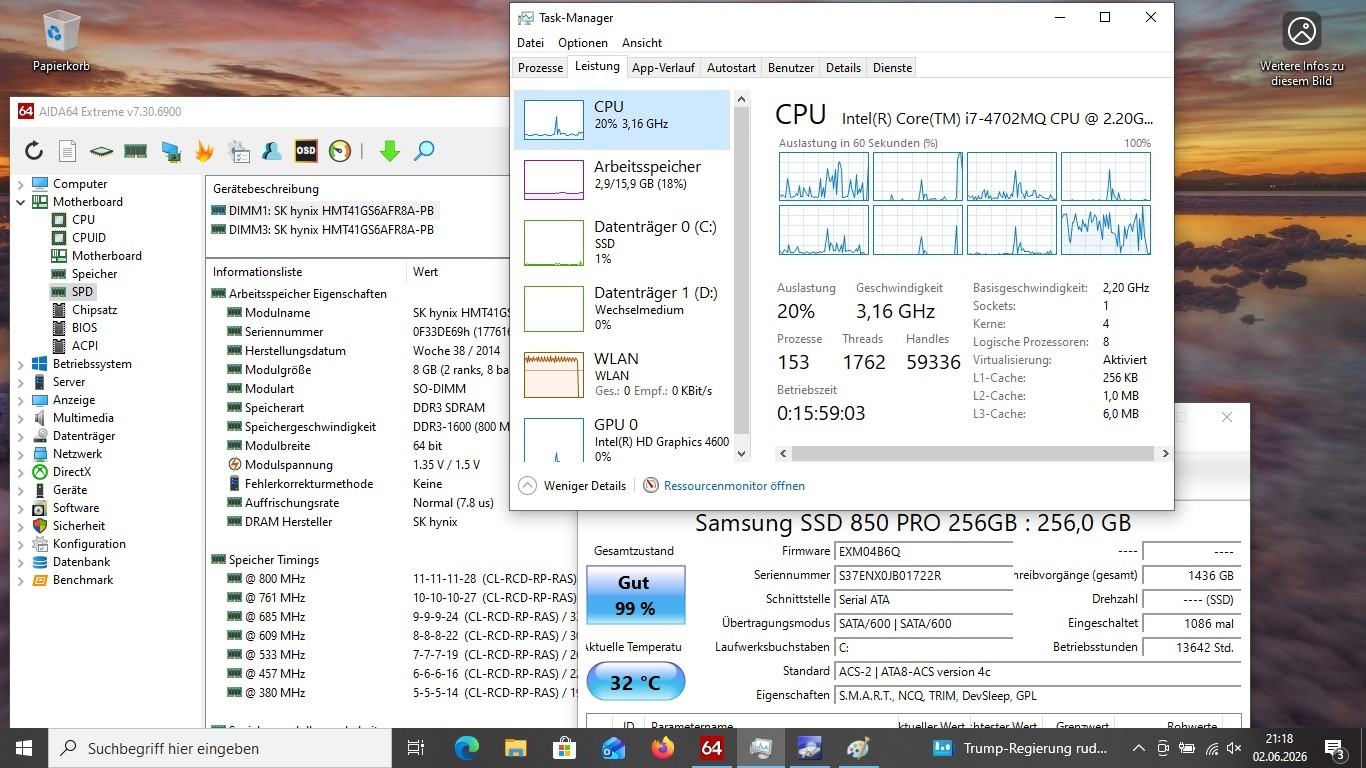1366x768 pixels.
Task: Click the Gut 99 % health status button
Action: coord(635,595)
